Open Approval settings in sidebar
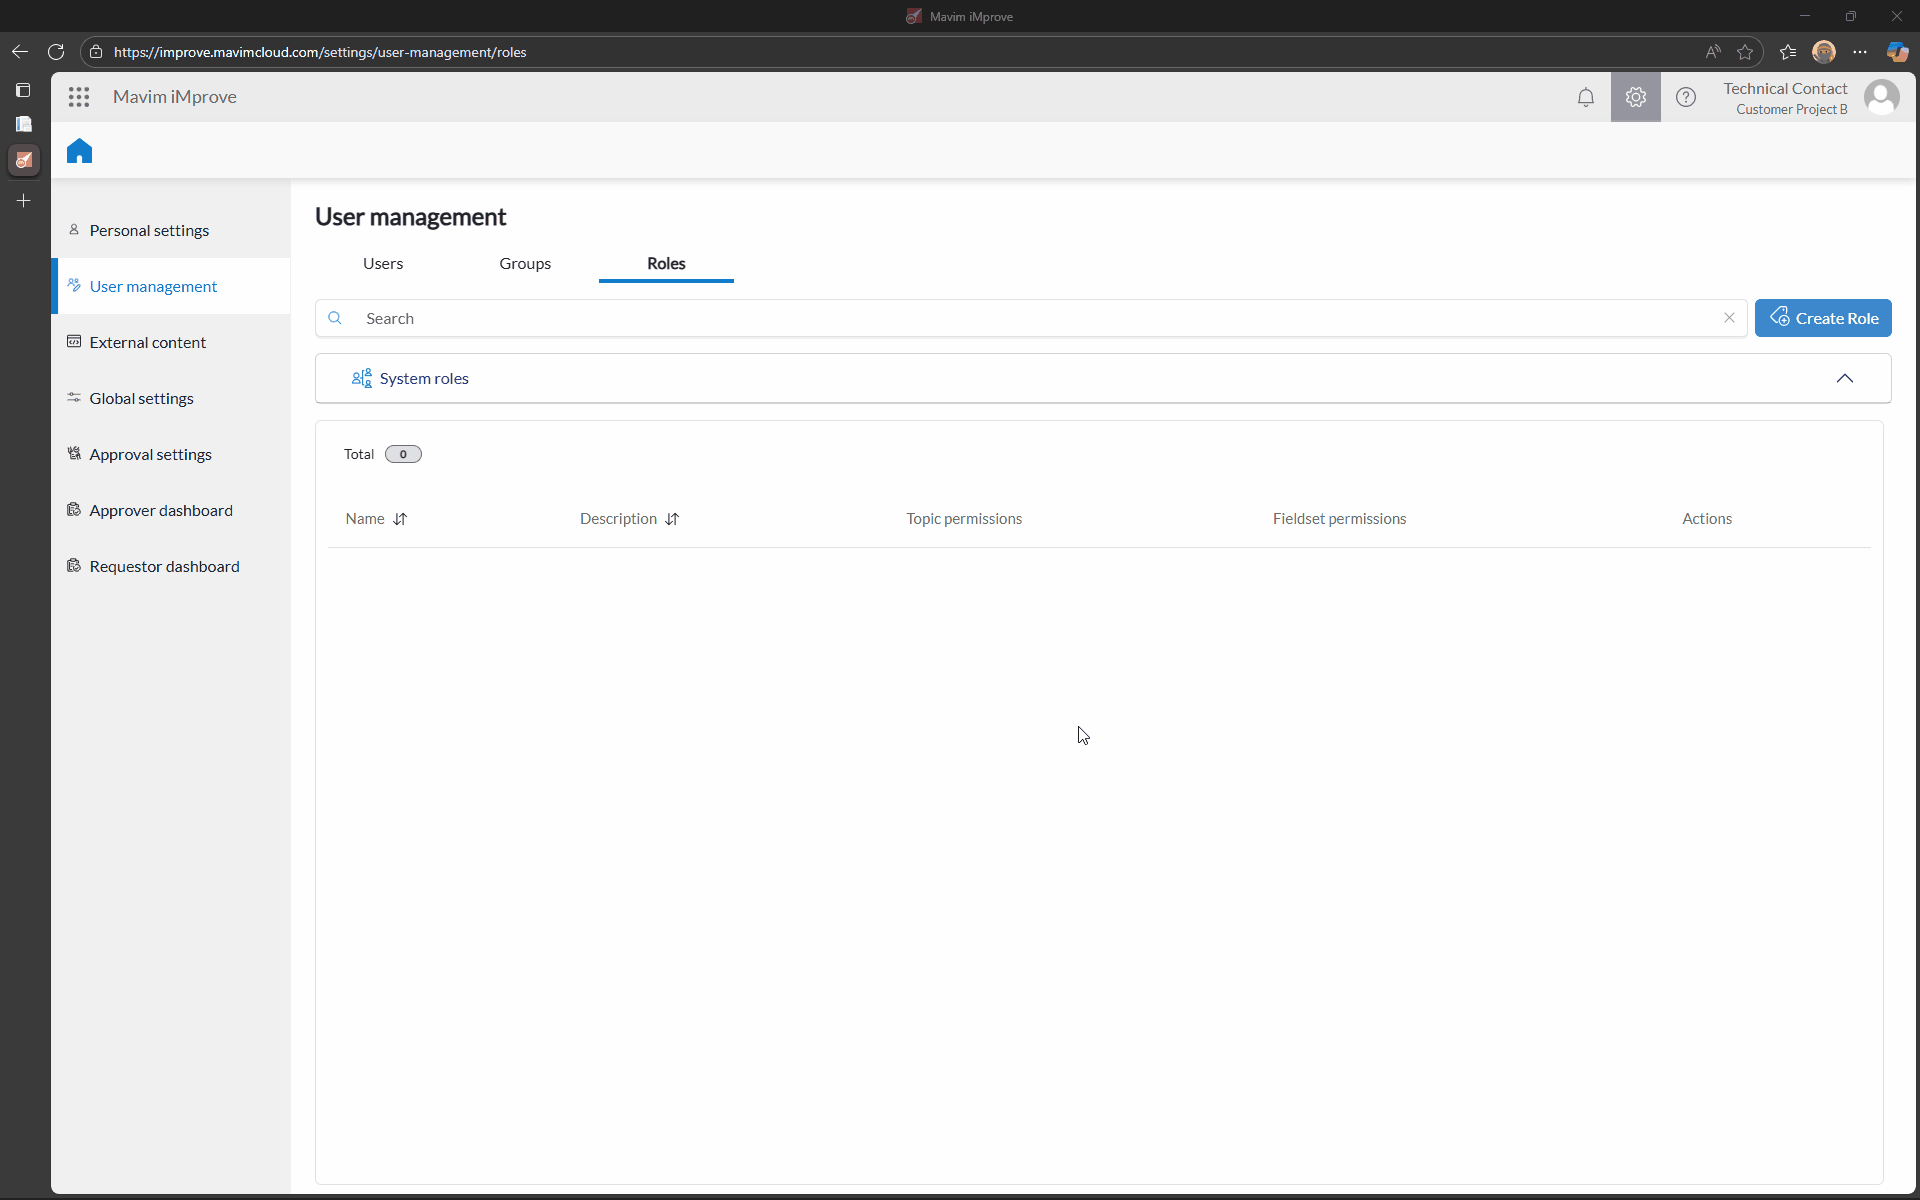 pyautogui.click(x=150, y=455)
